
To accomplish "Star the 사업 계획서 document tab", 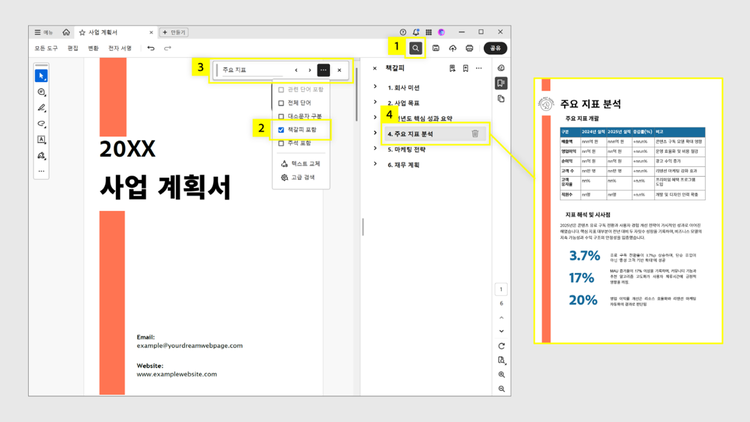I will [x=82, y=33].
